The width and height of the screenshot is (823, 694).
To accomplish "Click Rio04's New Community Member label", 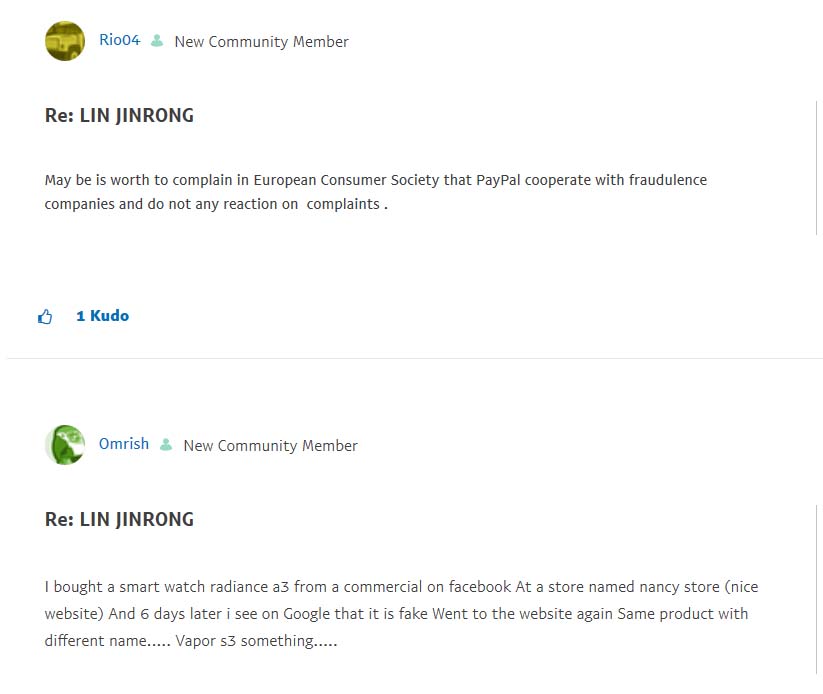I will coord(261,42).
